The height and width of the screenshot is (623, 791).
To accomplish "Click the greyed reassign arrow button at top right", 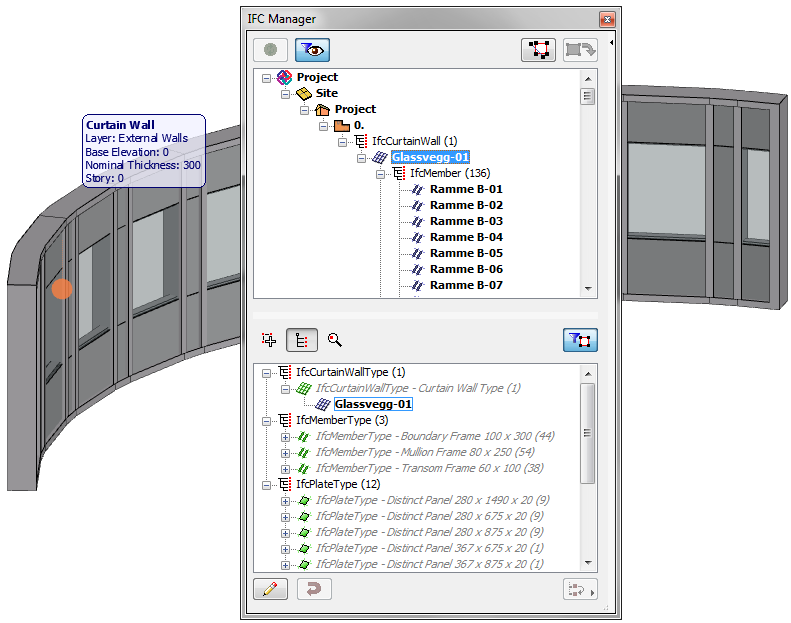I will click(580, 49).
